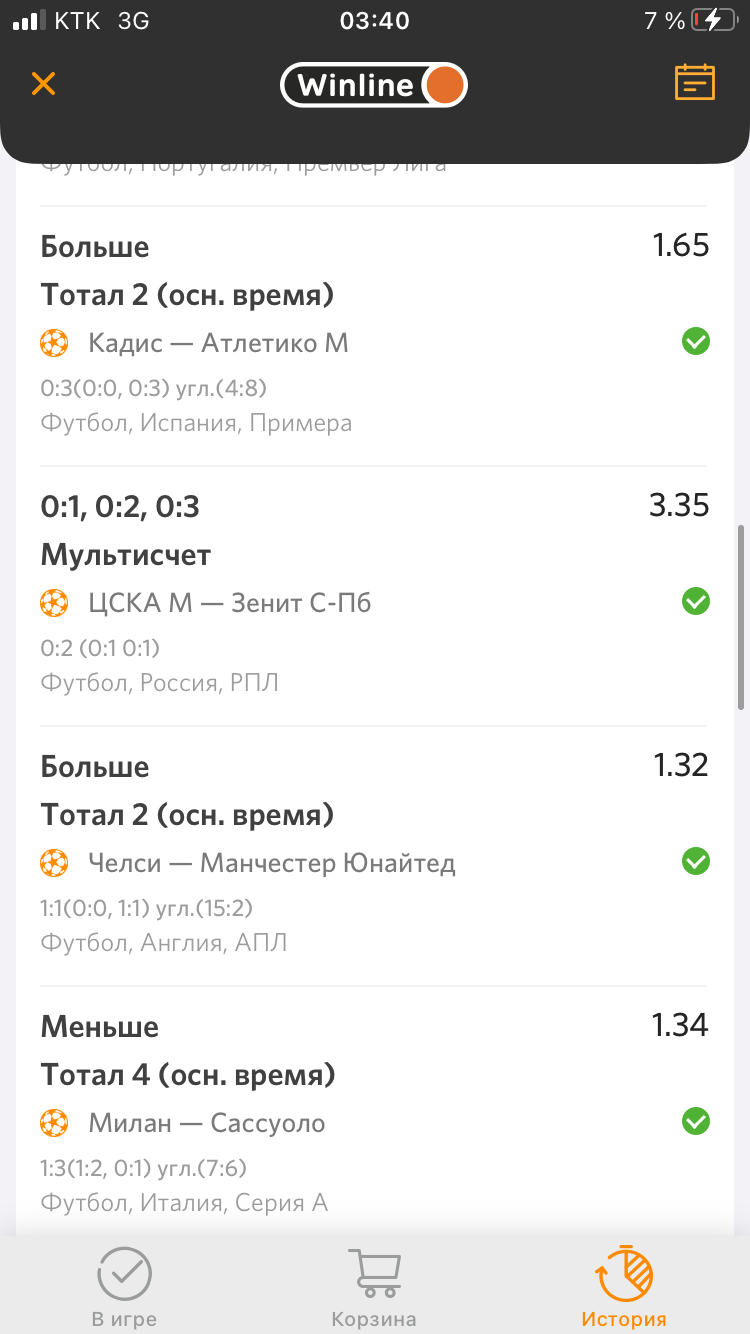Open the Милан — Сассуоло match
750x1334 pixels.
coord(207,1123)
